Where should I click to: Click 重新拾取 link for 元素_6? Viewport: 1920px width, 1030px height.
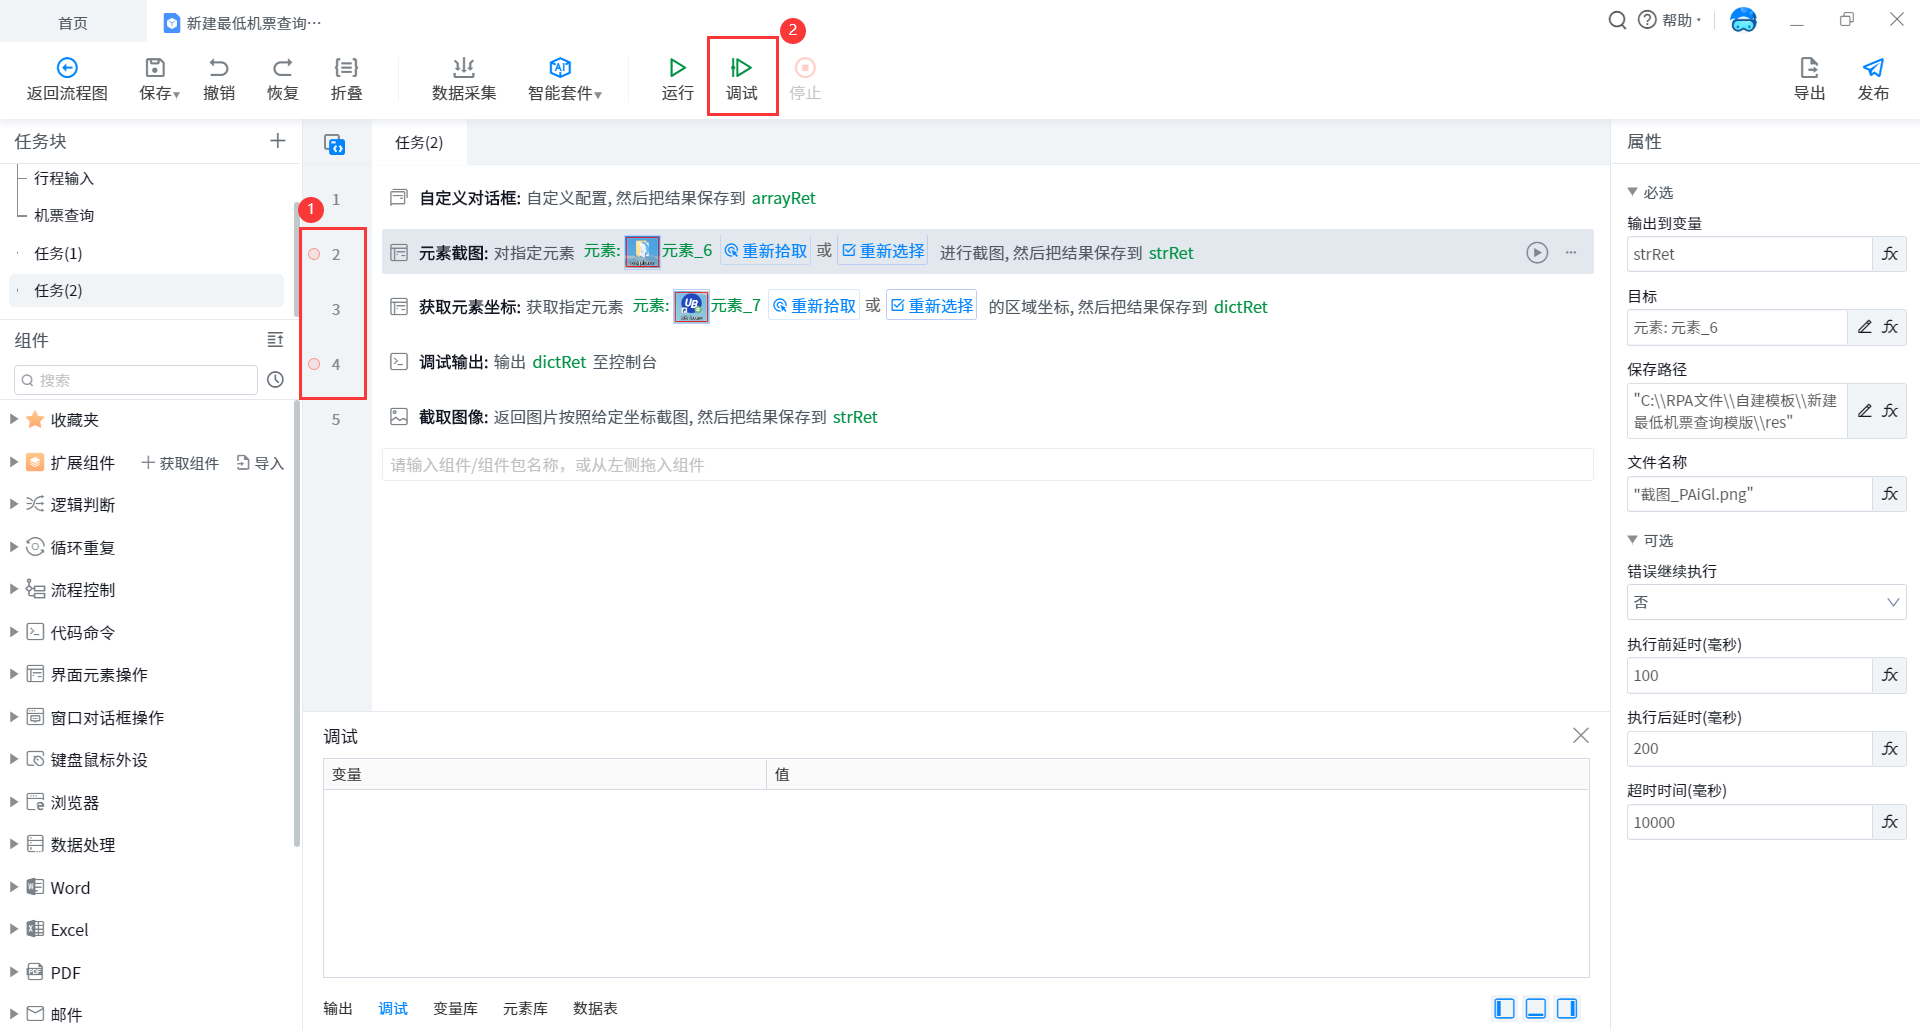pos(766,251)
